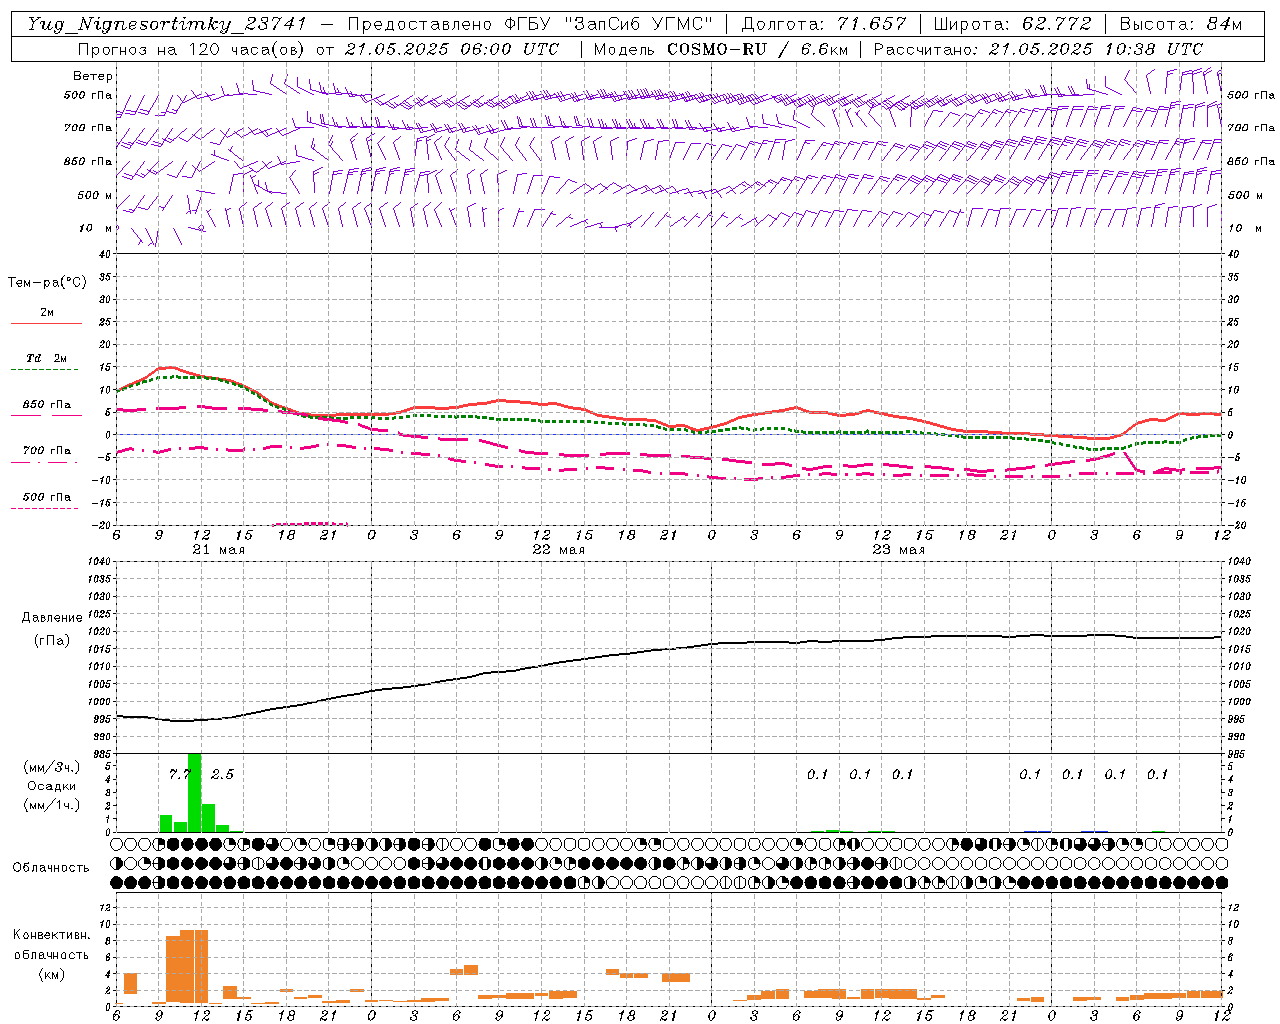Click the Тем-ра(°C) axis label
1280x1024 pixels.
pos(47,283)
